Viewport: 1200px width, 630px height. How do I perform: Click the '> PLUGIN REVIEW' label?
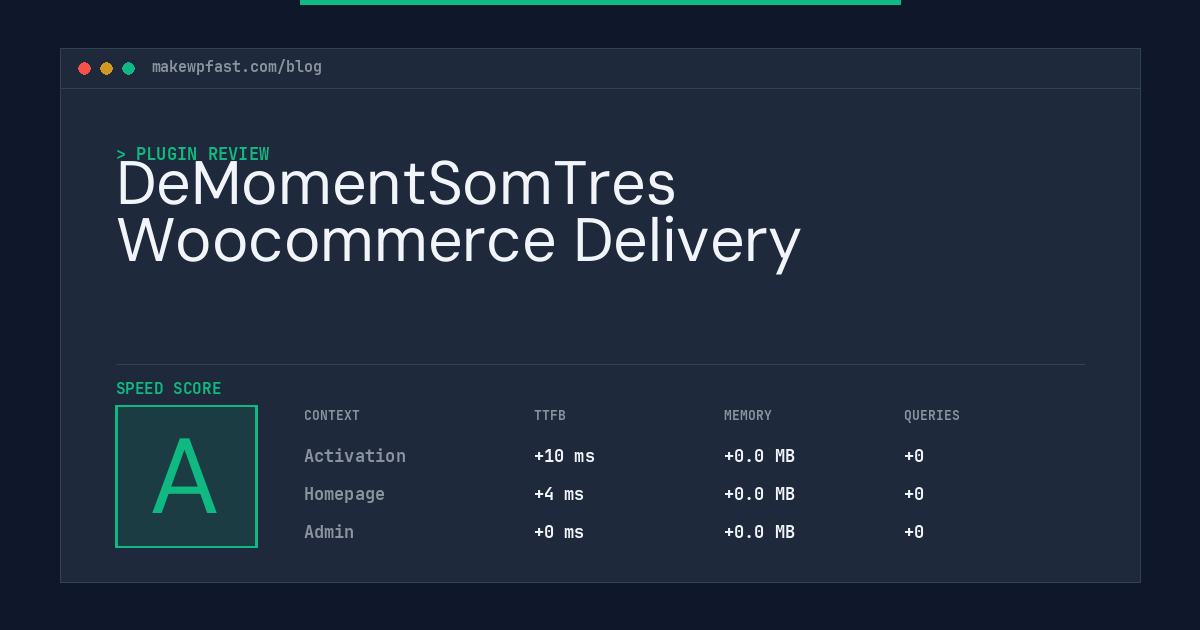193,154
